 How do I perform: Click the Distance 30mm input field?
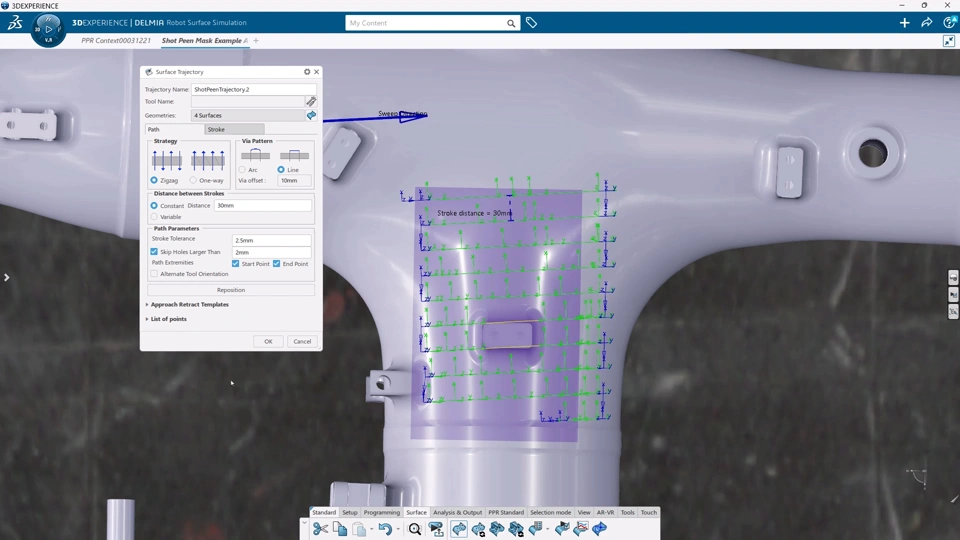pyautogui.click(x=263, y=205)
